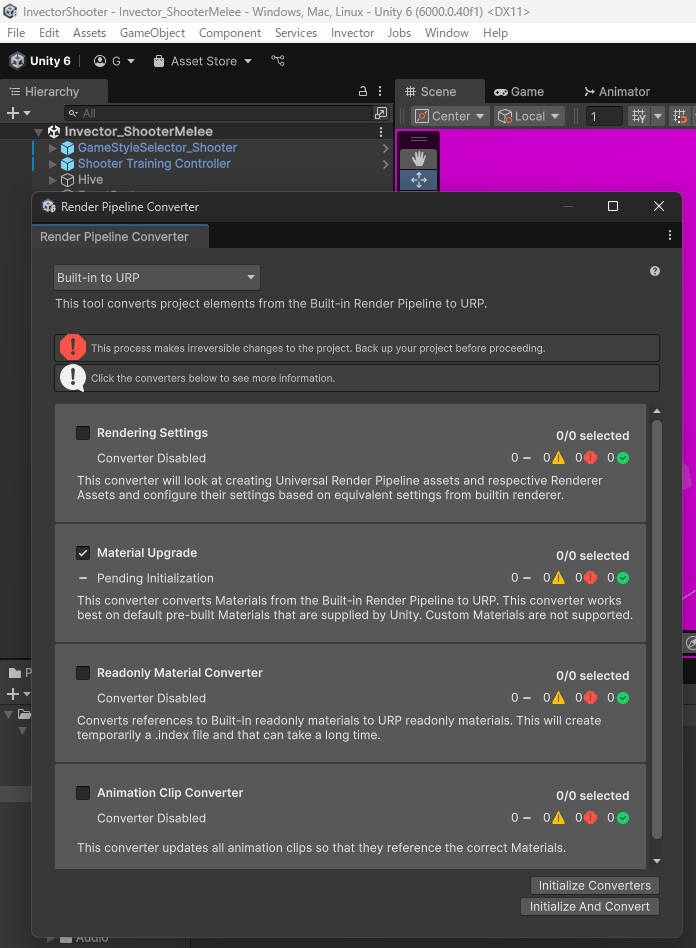This screenshot has height=948, width=696.
Task: Open the Project panel create plus dropdown
Action: tap(18, 694)
